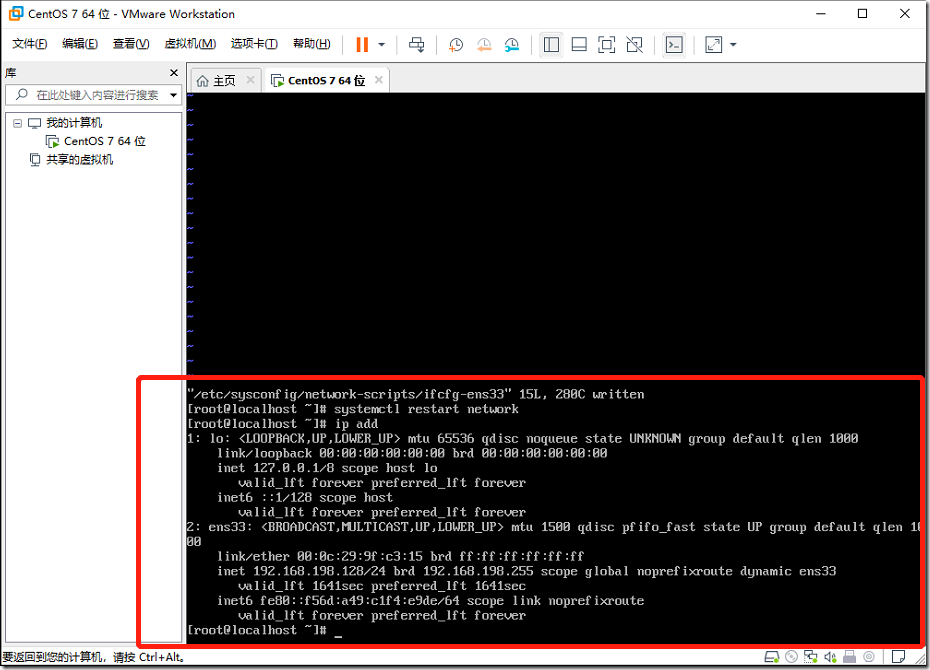
Task: Collapse the 我的计算机 tree node
Action: pos(18,123)
